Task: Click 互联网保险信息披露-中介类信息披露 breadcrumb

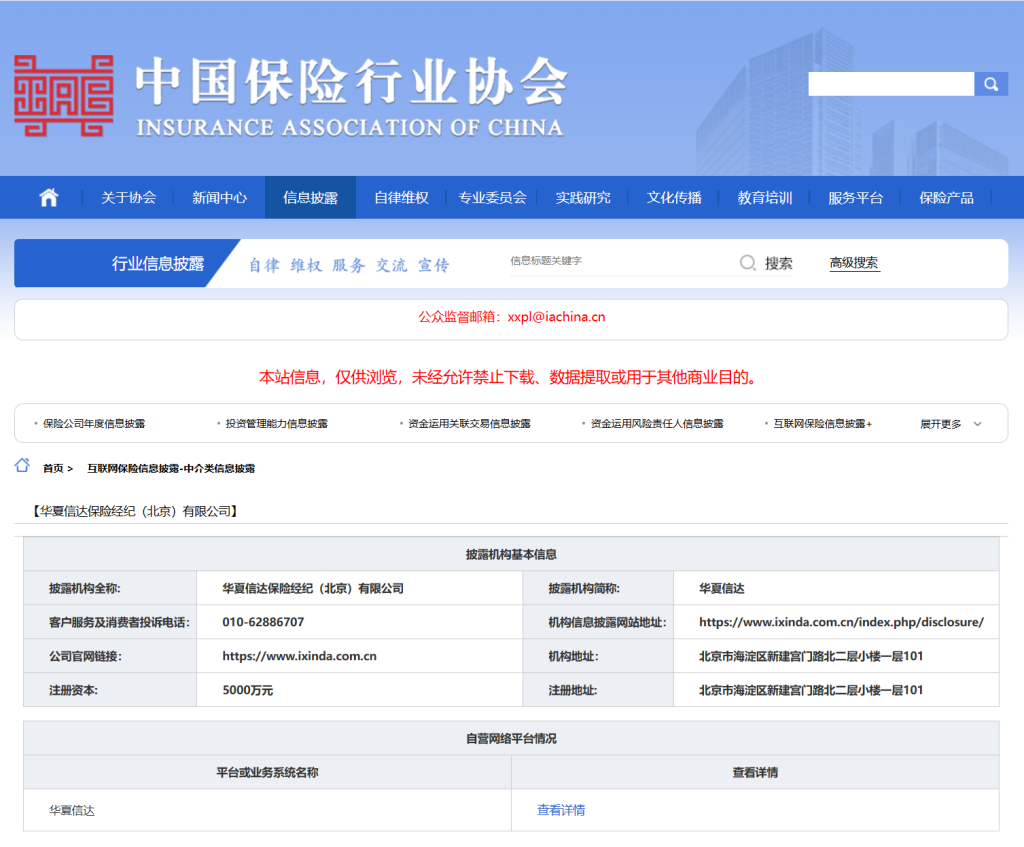Action: point(171,468)
